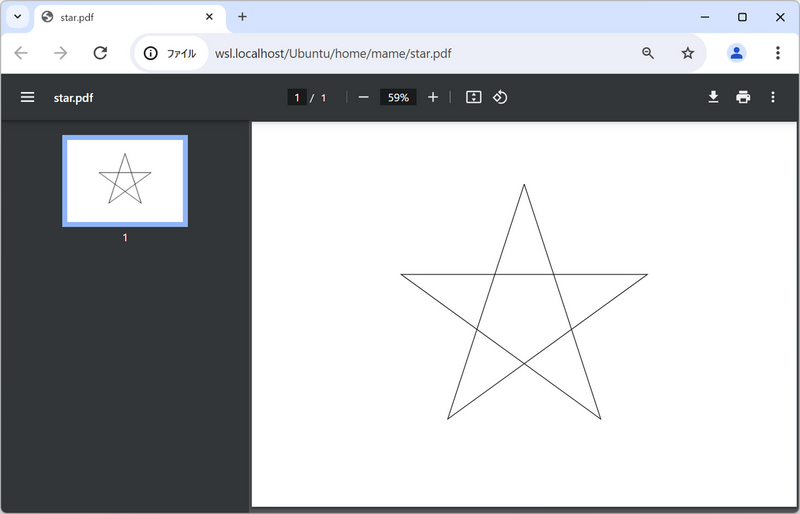Select the star.pdf browser tab
The height and width of the screenshot is (514, 800).
pyautogui.click(x=130, y=17)
